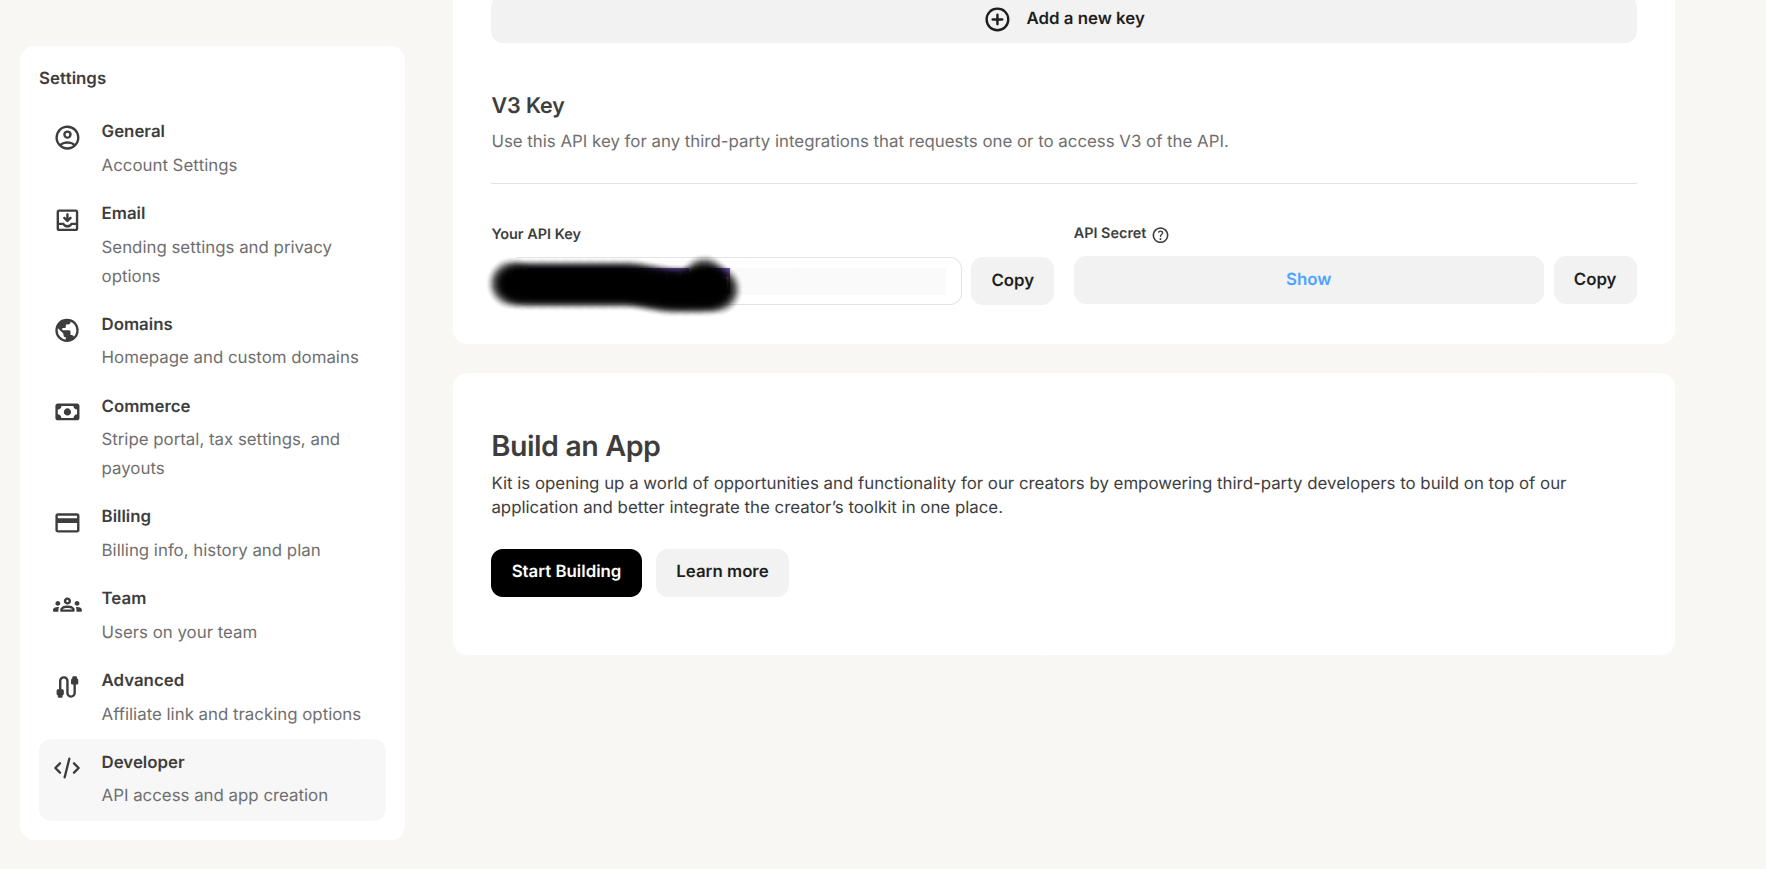Click Account Settings subtitle text
This screenshot has height=869, width=1766.
(169, 165)
